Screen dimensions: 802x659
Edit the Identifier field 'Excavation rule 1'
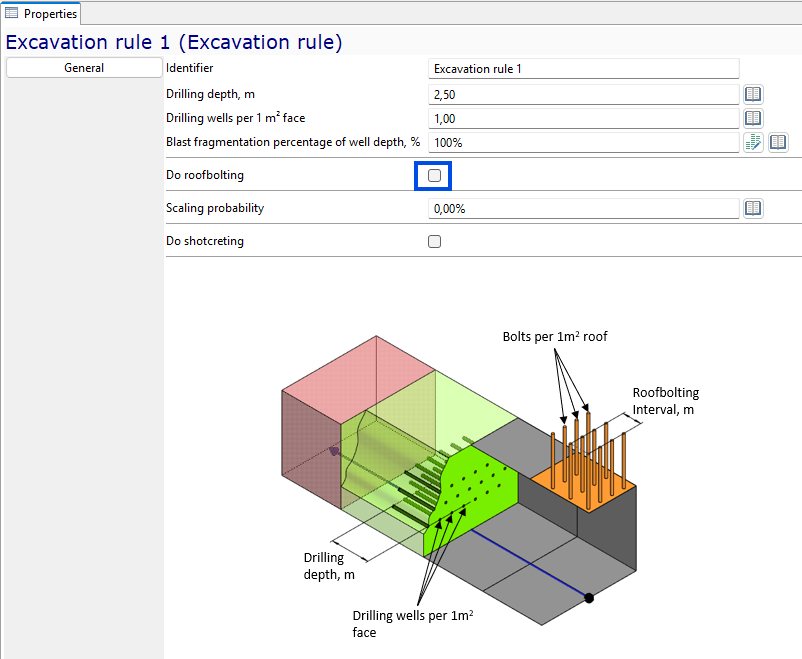pos(583,69)
